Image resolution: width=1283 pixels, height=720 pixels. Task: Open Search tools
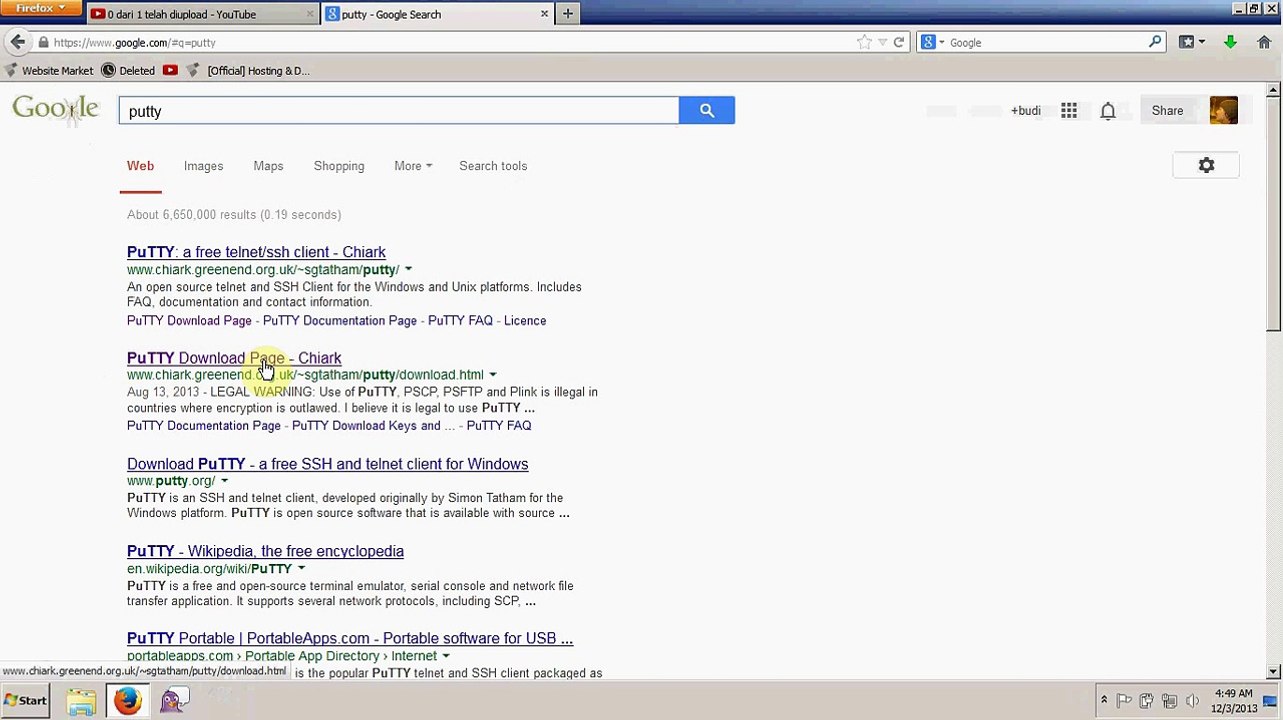(x=493, y=166)
